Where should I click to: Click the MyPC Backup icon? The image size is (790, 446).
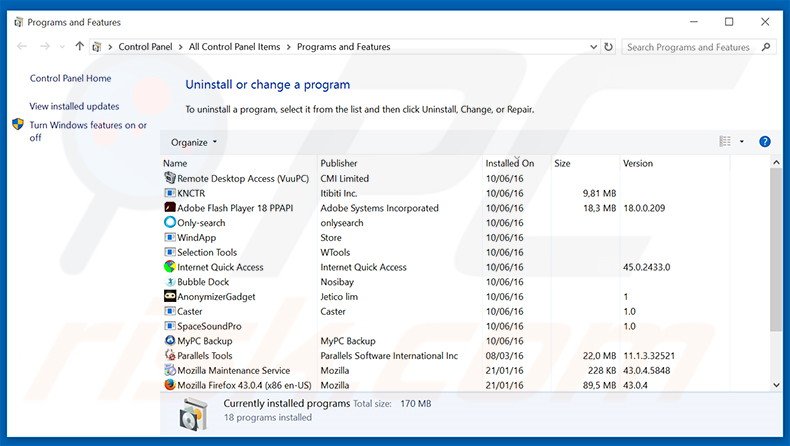tap(170, 341)
